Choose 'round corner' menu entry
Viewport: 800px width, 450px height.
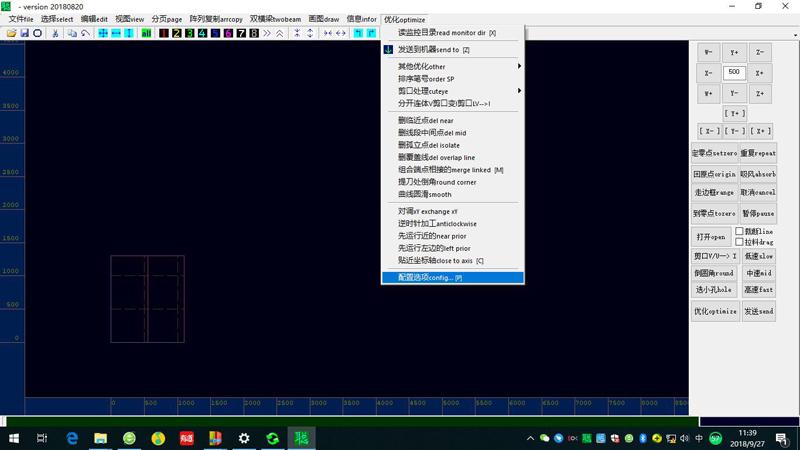click(453, 182)
